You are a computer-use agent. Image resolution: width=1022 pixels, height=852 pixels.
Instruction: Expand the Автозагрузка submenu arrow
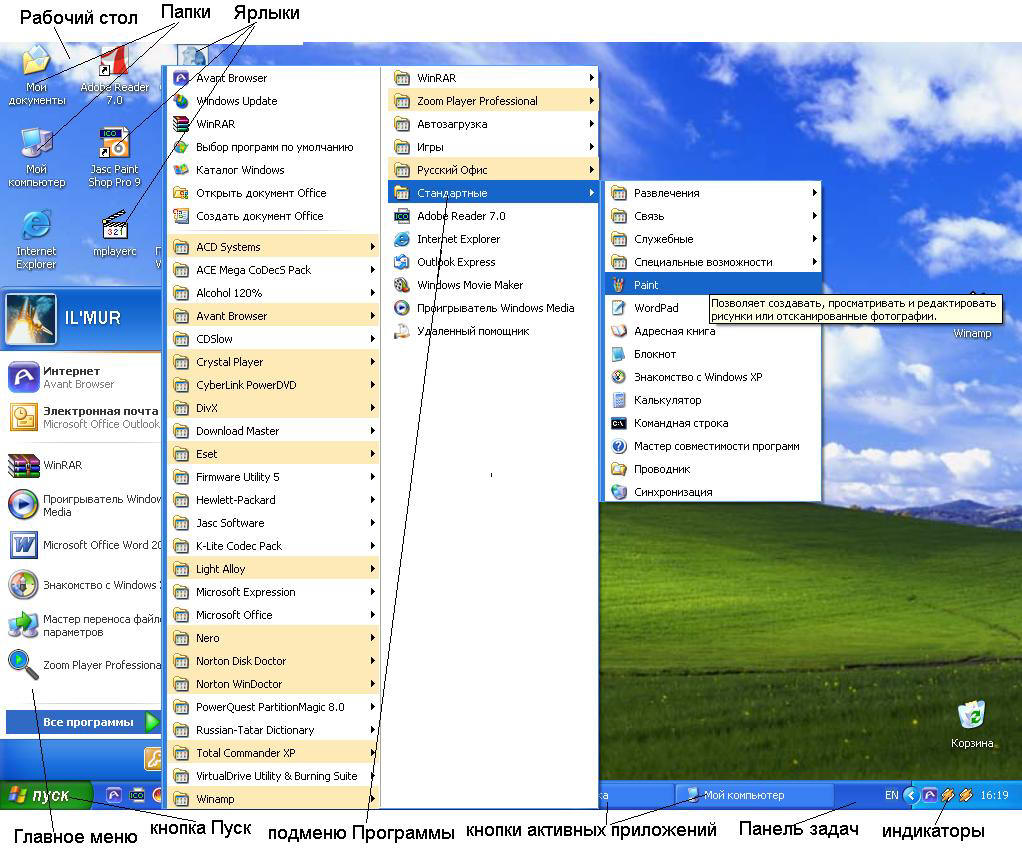tap(591, 124)
